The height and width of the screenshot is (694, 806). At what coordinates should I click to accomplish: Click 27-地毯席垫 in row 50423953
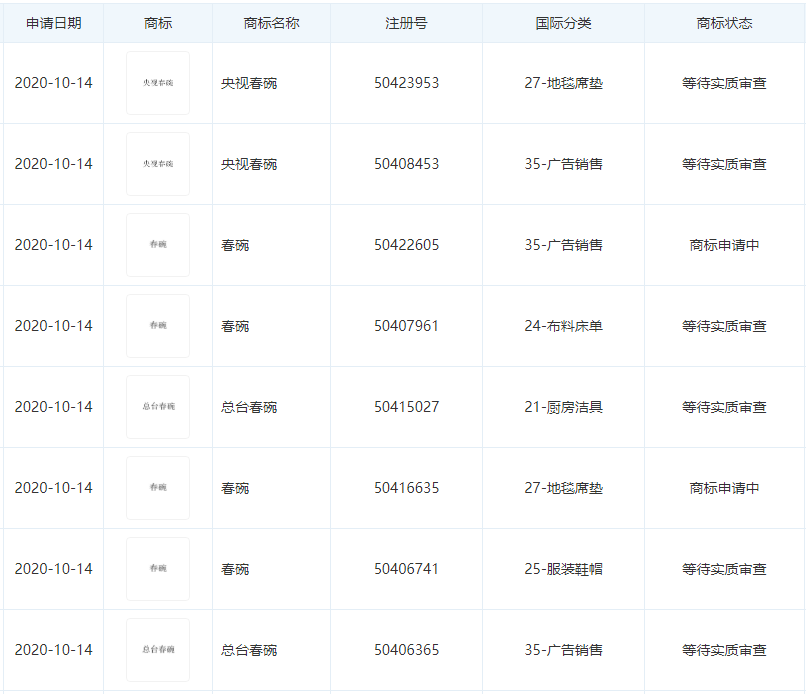click(563, 83)
